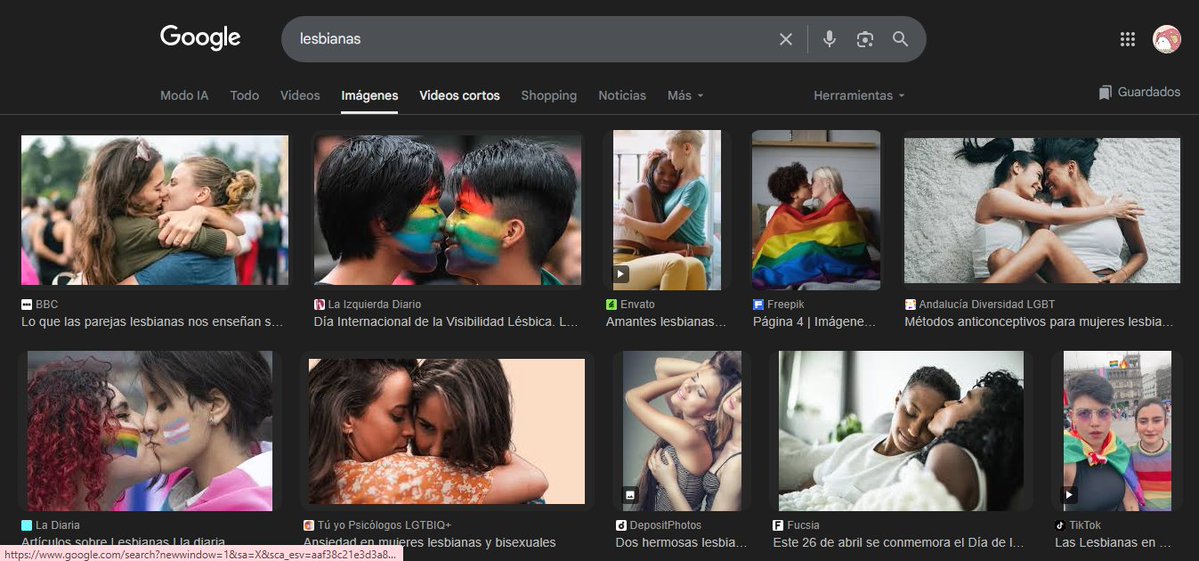Expand the Más dropdown menu
This screenshot has width=1199, height=561.
(685, 96)
